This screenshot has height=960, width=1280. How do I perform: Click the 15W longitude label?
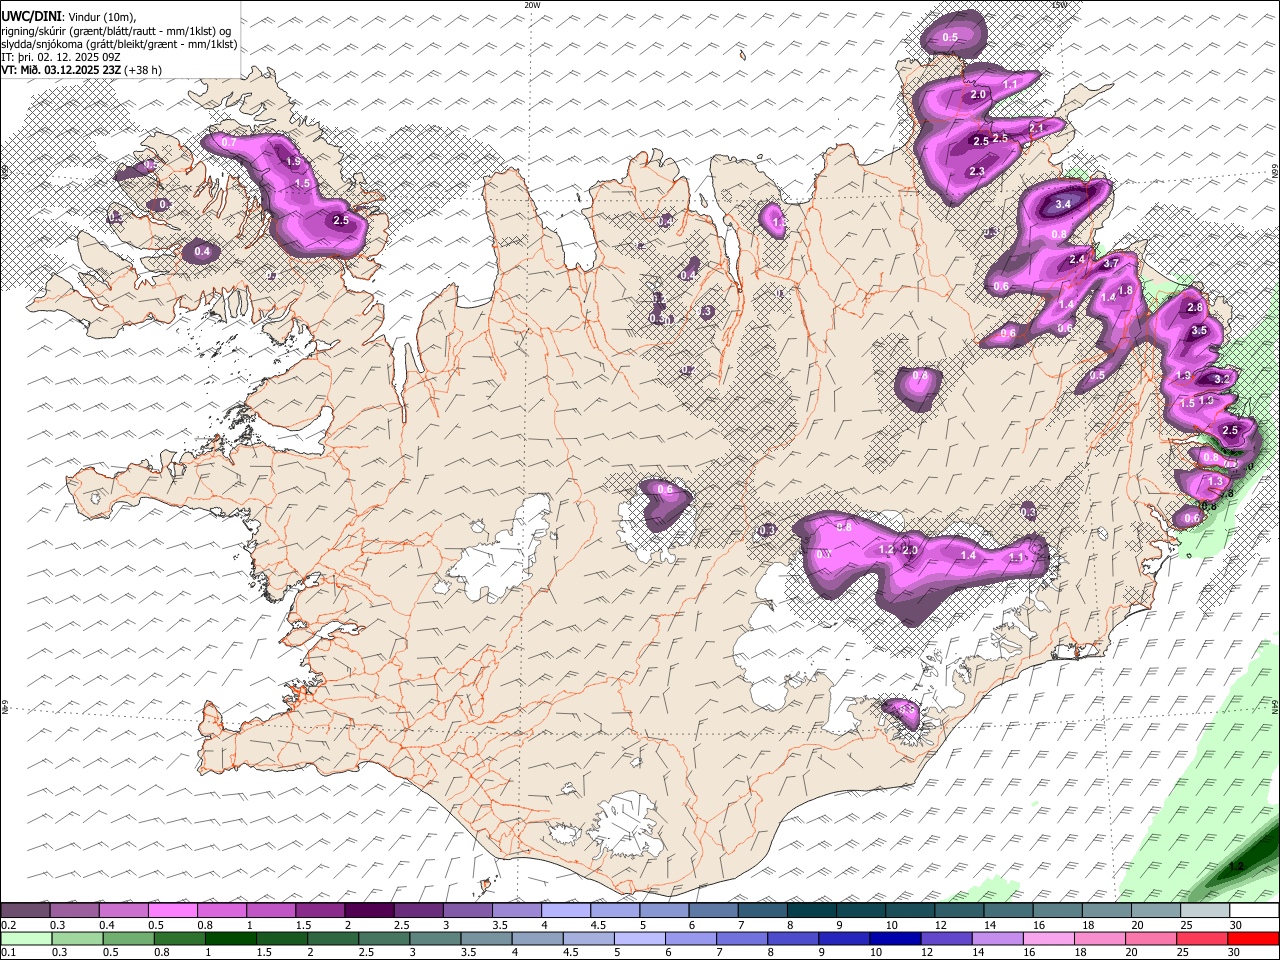pyautogui.click(x=1059, y=5)
